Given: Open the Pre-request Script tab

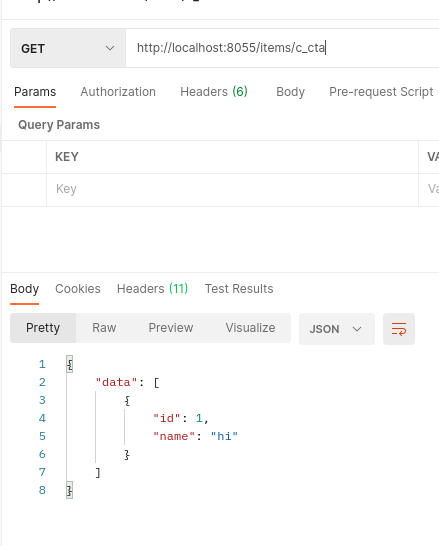Looking at the screenshot, I should click(381, 92).
